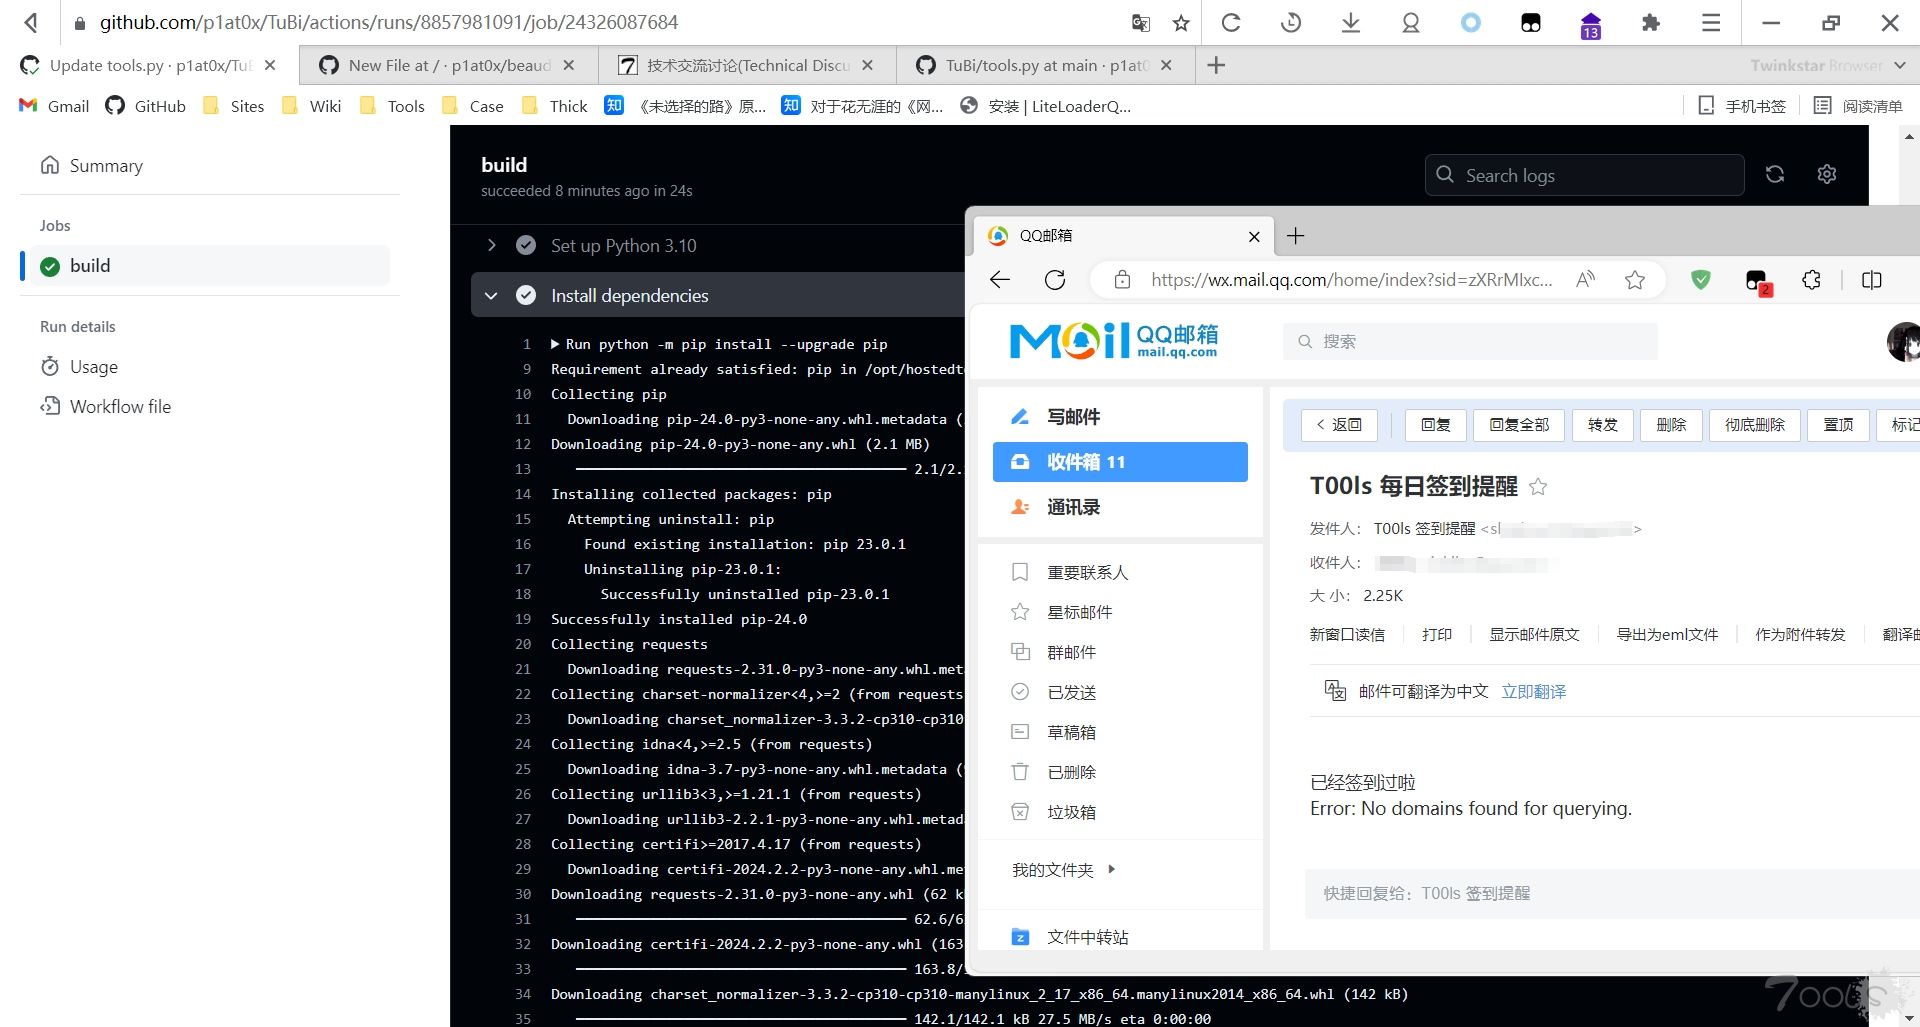The image size is (1920, 1027).
Task: Open the Workflow file link
Action: [x=106, y=407]
